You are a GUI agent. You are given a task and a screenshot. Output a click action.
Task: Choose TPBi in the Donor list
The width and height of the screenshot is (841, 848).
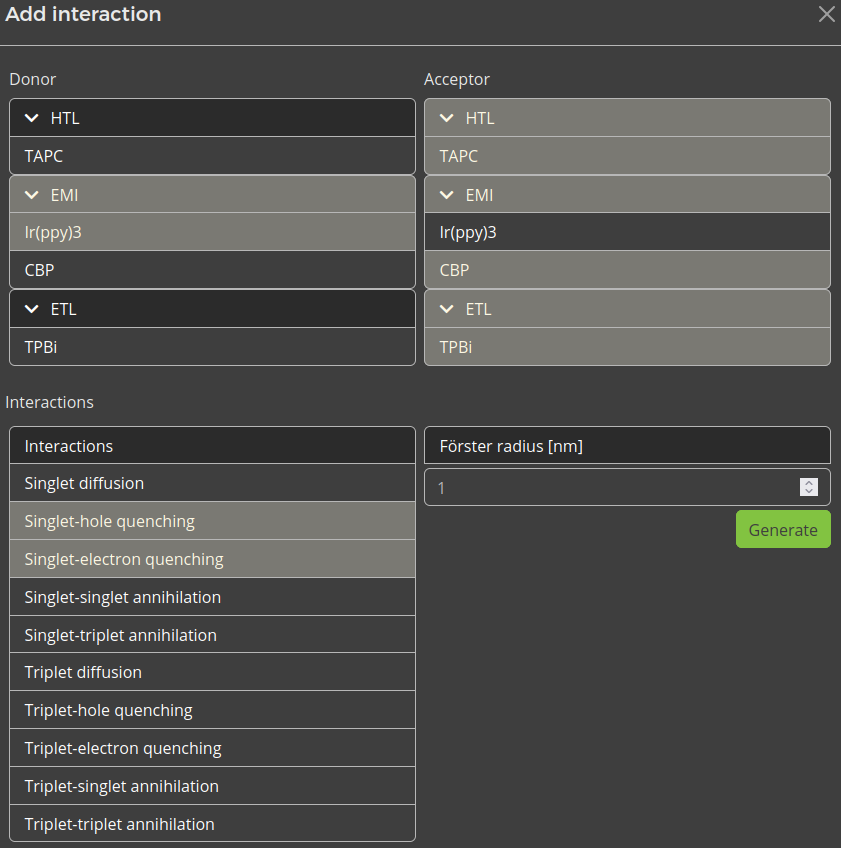[x=212, y=347]
